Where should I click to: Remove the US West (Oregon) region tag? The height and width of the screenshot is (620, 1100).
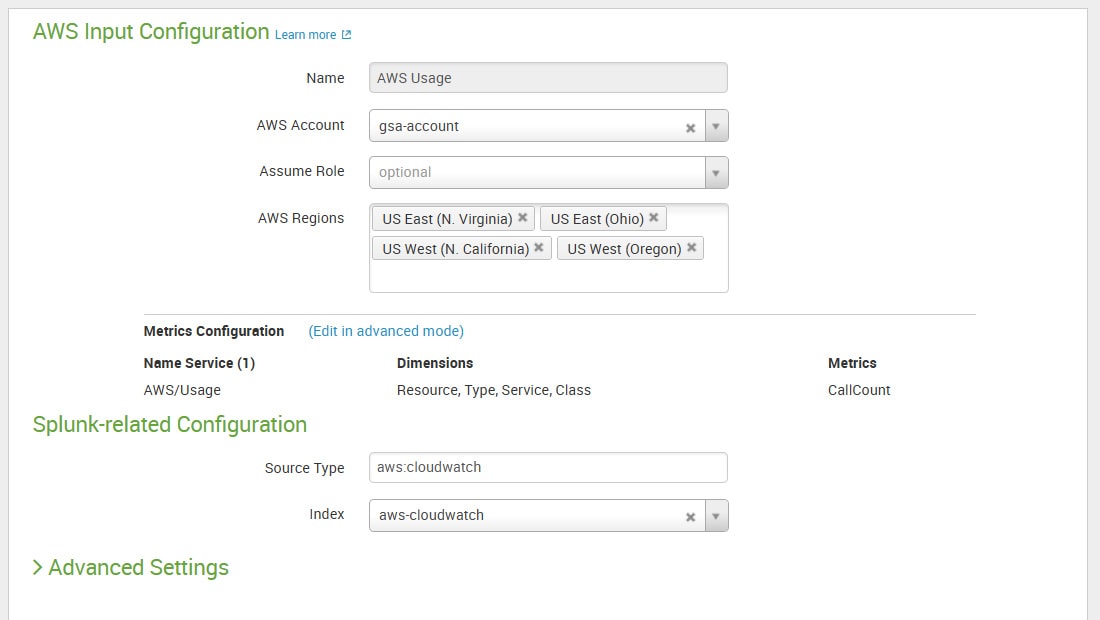(x=691, y=248)
